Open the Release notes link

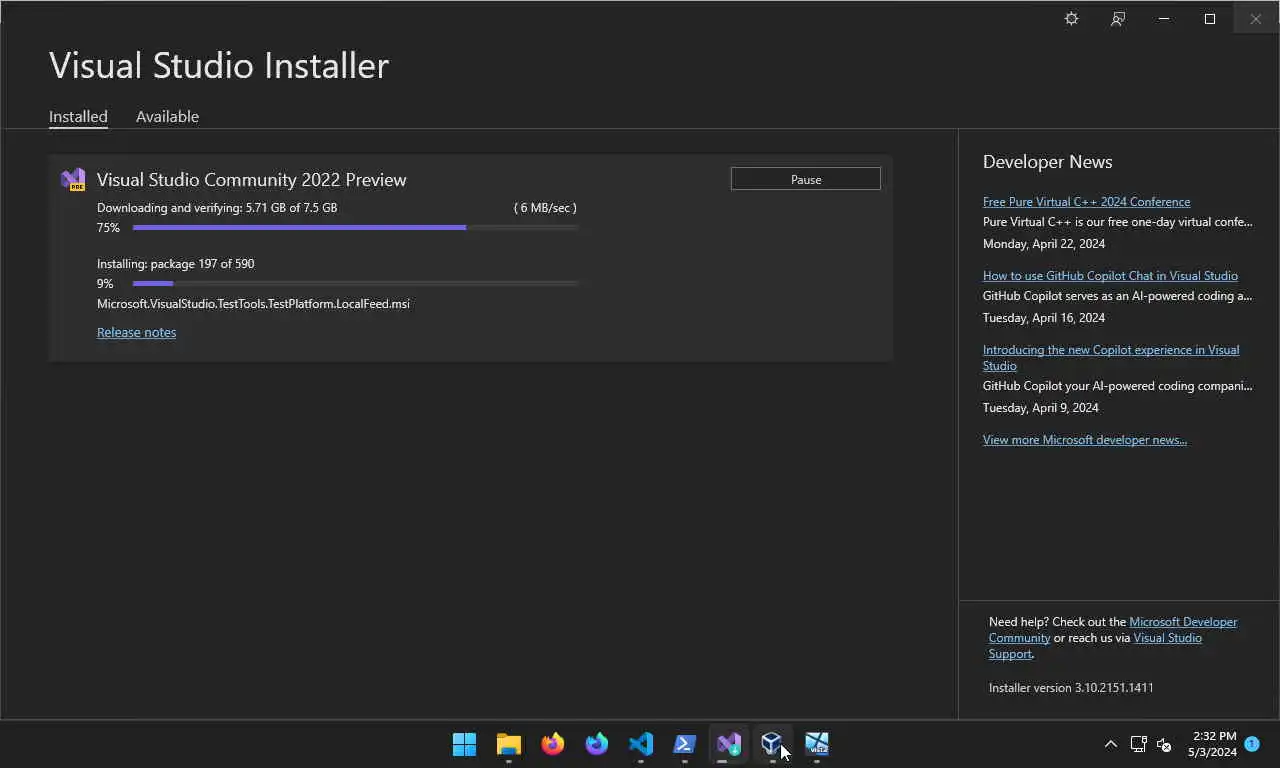pyautogui.click(x=136, y=333)
